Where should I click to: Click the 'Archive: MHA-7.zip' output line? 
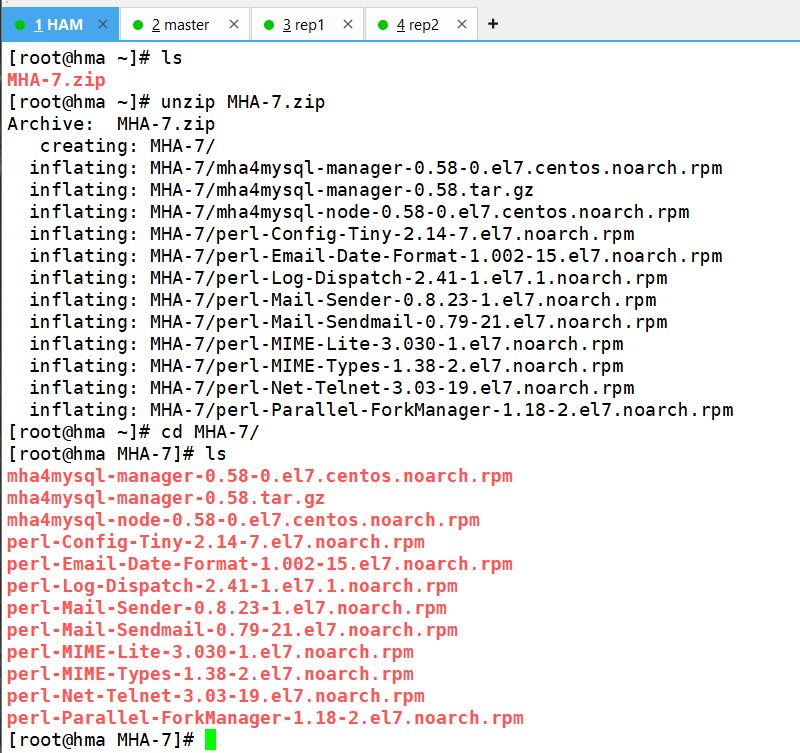pos(111,124)
